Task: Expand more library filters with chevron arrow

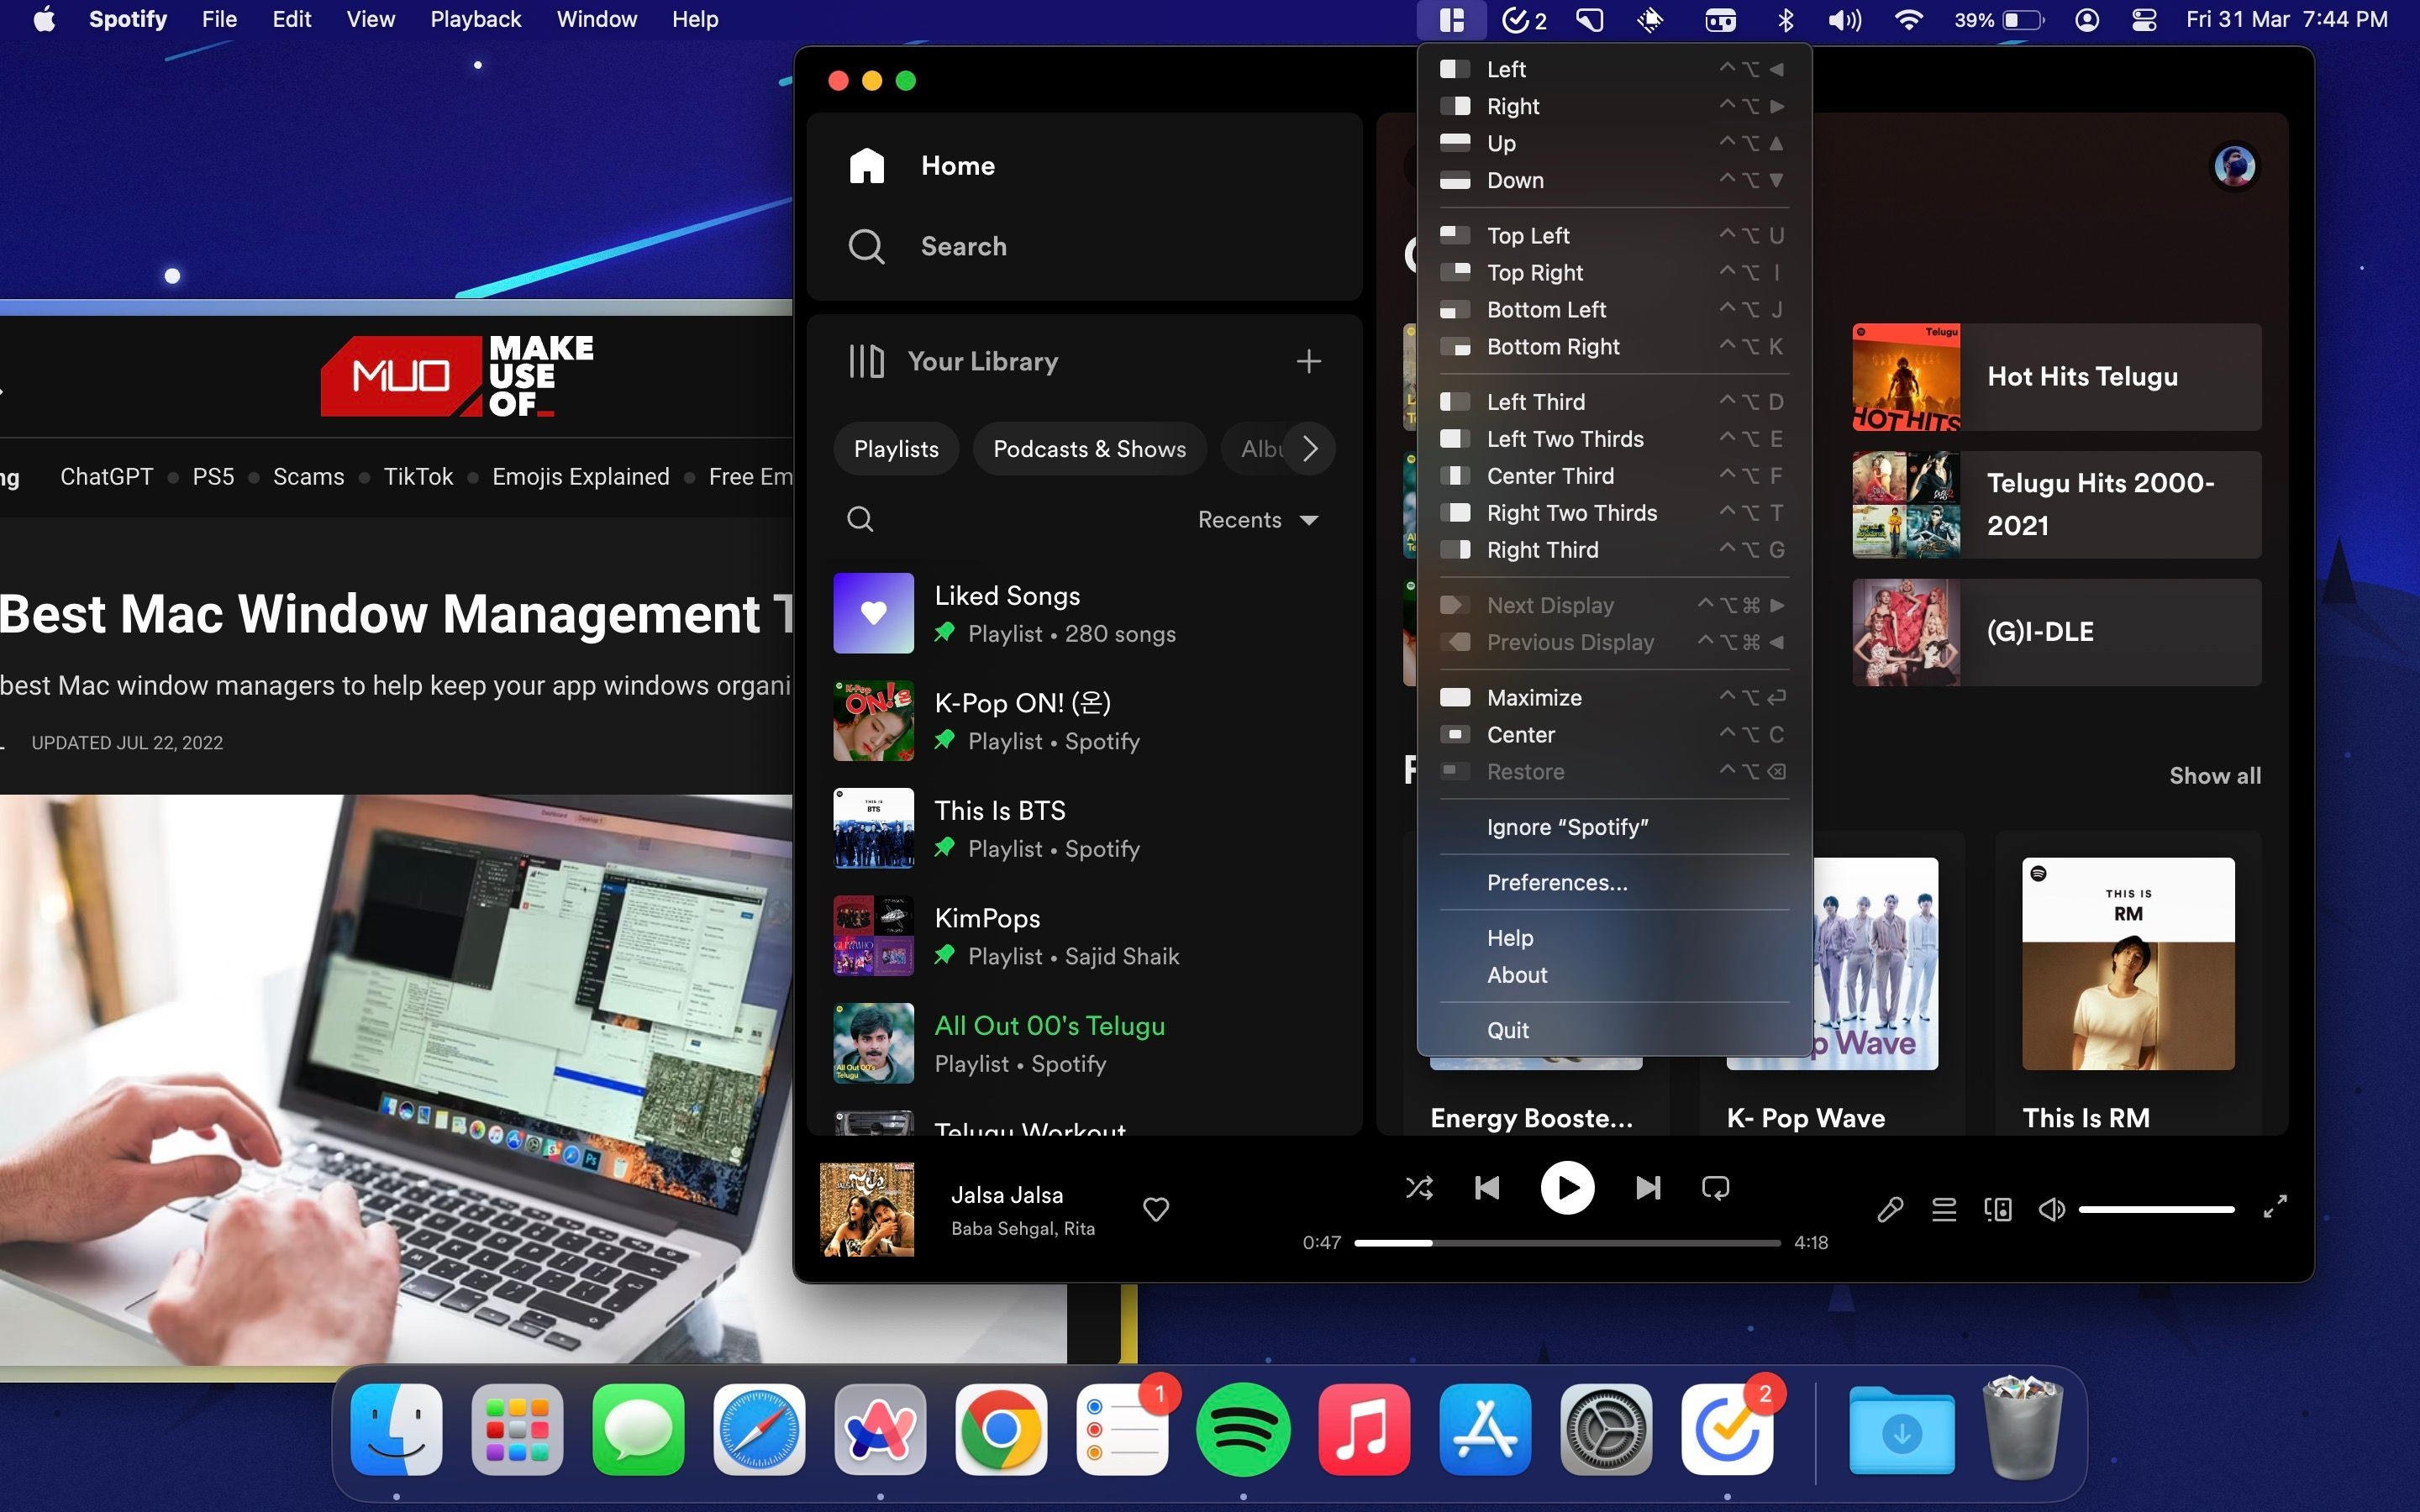Action: (x=1310, y=449)
